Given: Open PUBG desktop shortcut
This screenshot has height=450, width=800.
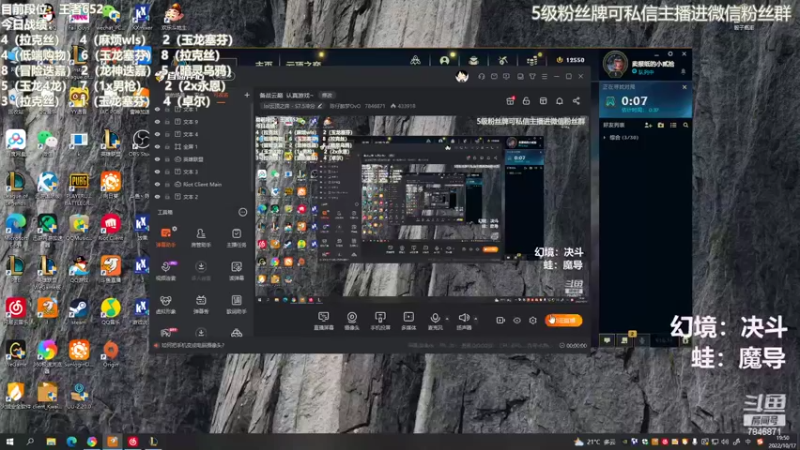Looking at the screenshot, I should click(x=79, y=187).
